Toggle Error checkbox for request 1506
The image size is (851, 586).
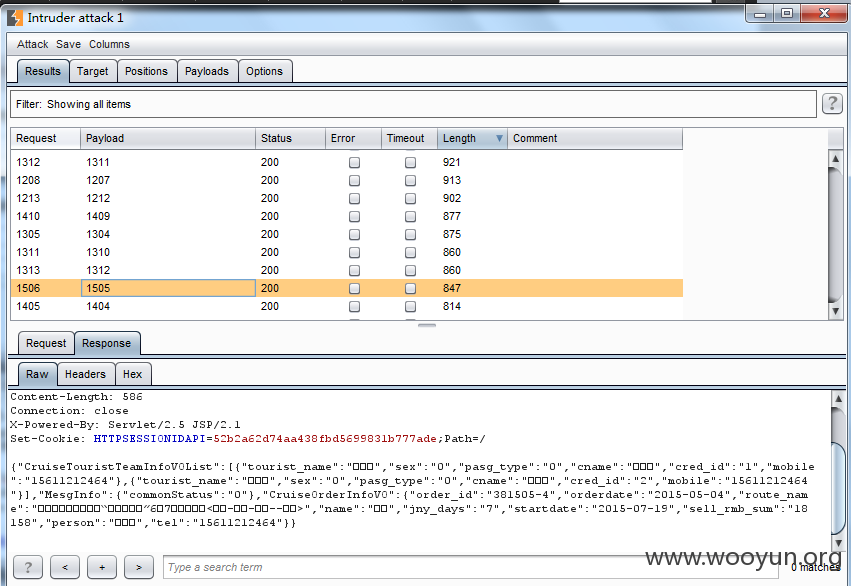click(x=354, y=288)
